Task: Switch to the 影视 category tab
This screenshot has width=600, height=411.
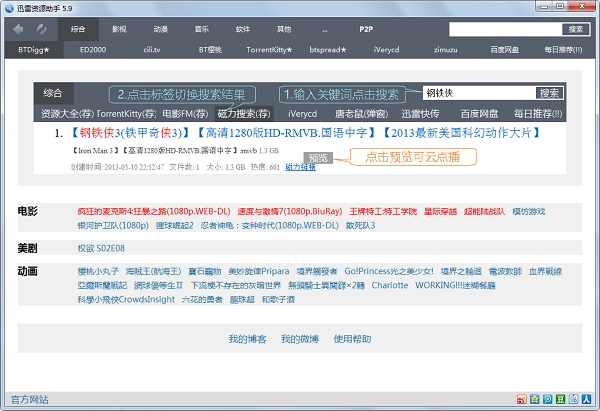Action: [119, 29]
